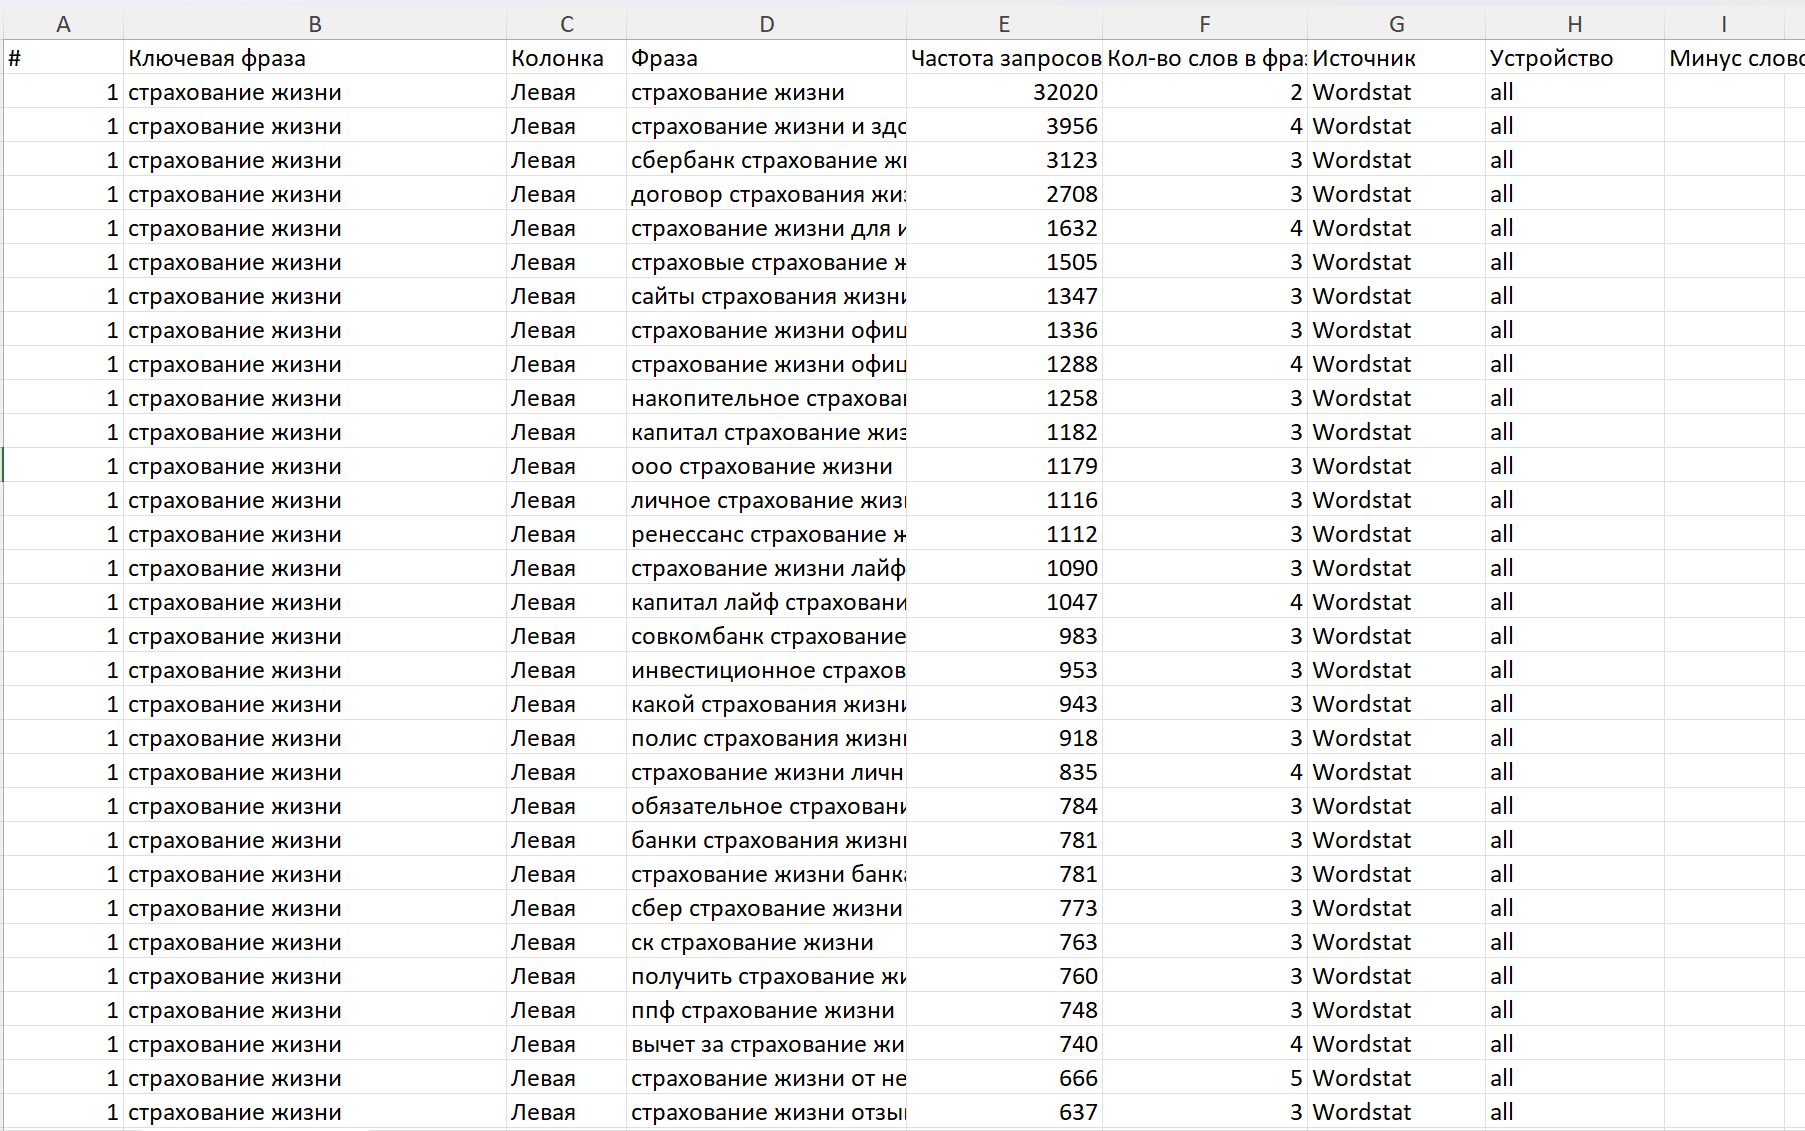1805x1131 pixels.
Task: Click the 'Колонка' header cell
Action: pyautogui.click(x=566, y=58)
